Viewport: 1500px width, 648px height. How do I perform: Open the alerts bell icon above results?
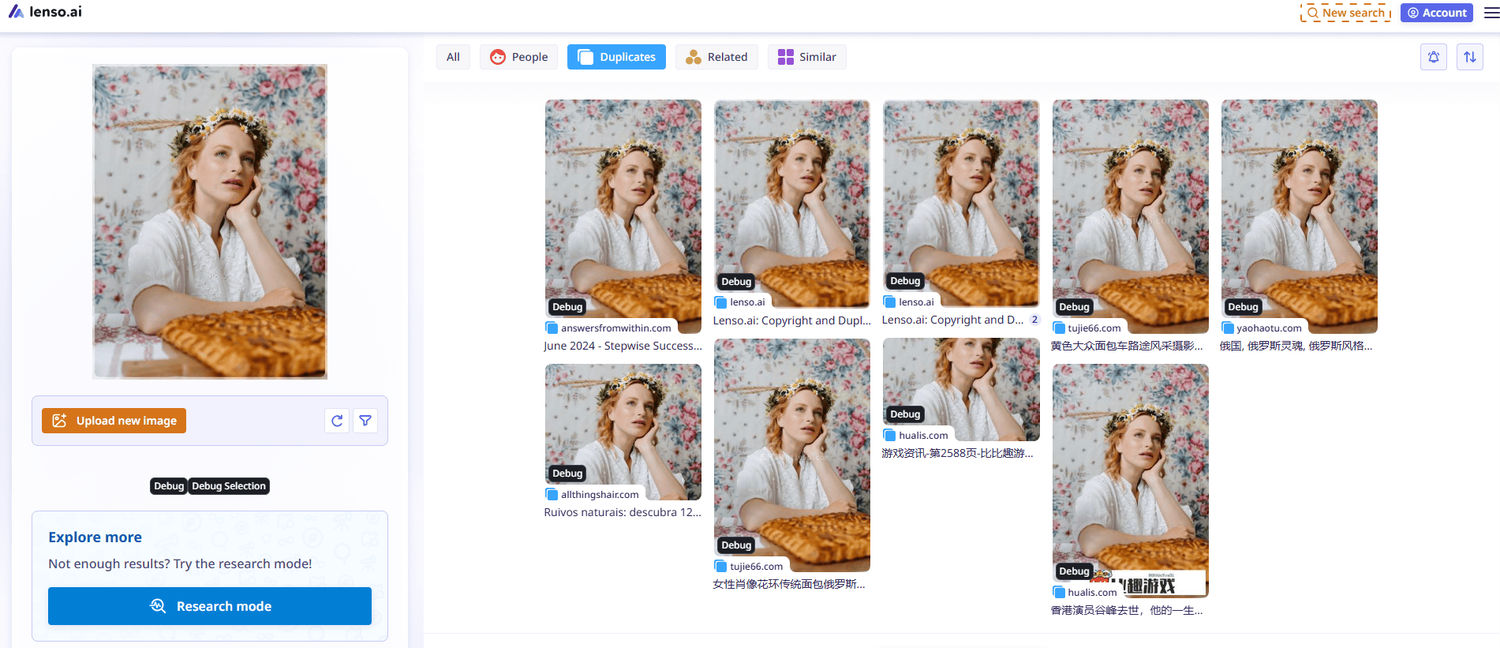1433,57
